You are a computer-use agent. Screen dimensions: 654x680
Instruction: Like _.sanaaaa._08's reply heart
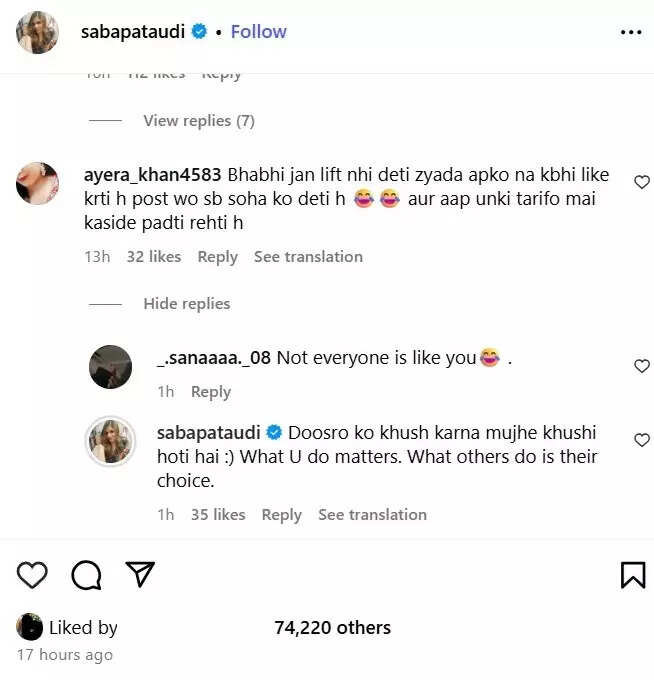click(x=642, y=366)
